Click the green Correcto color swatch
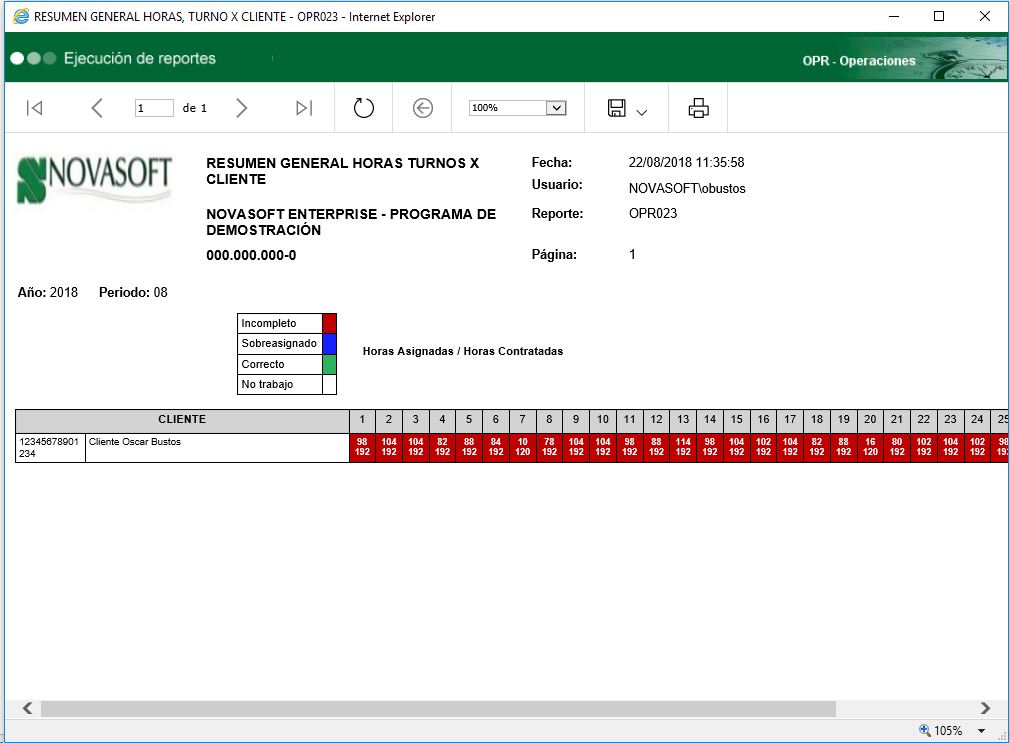Screen dimensions: 1010x743 pos(330,365)
